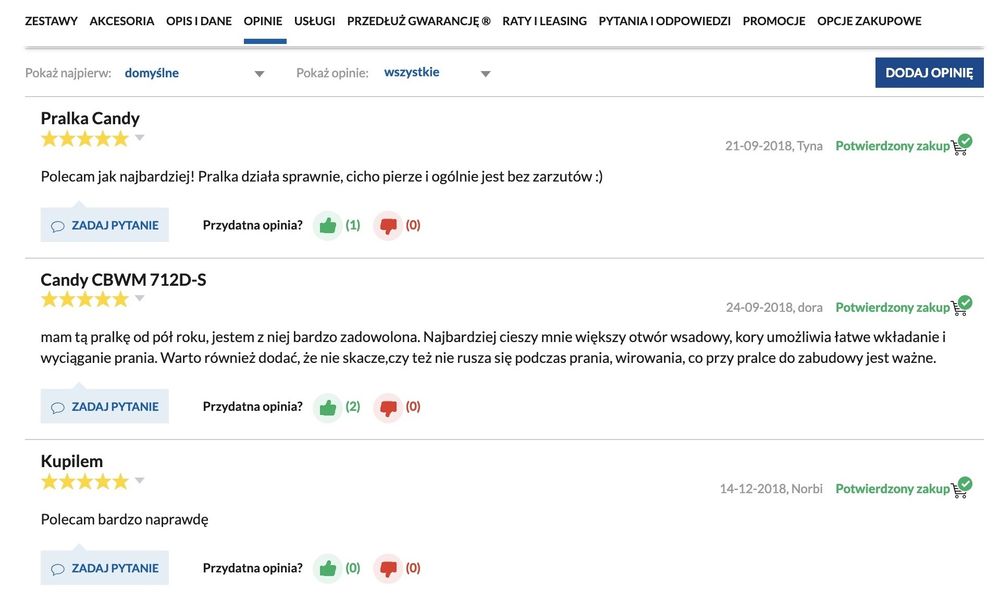The width and height of the screenshot is (999, 595).
Task: Open the 'Pokaż opinie' wszystkie filter dropdown
Action: 437,73
